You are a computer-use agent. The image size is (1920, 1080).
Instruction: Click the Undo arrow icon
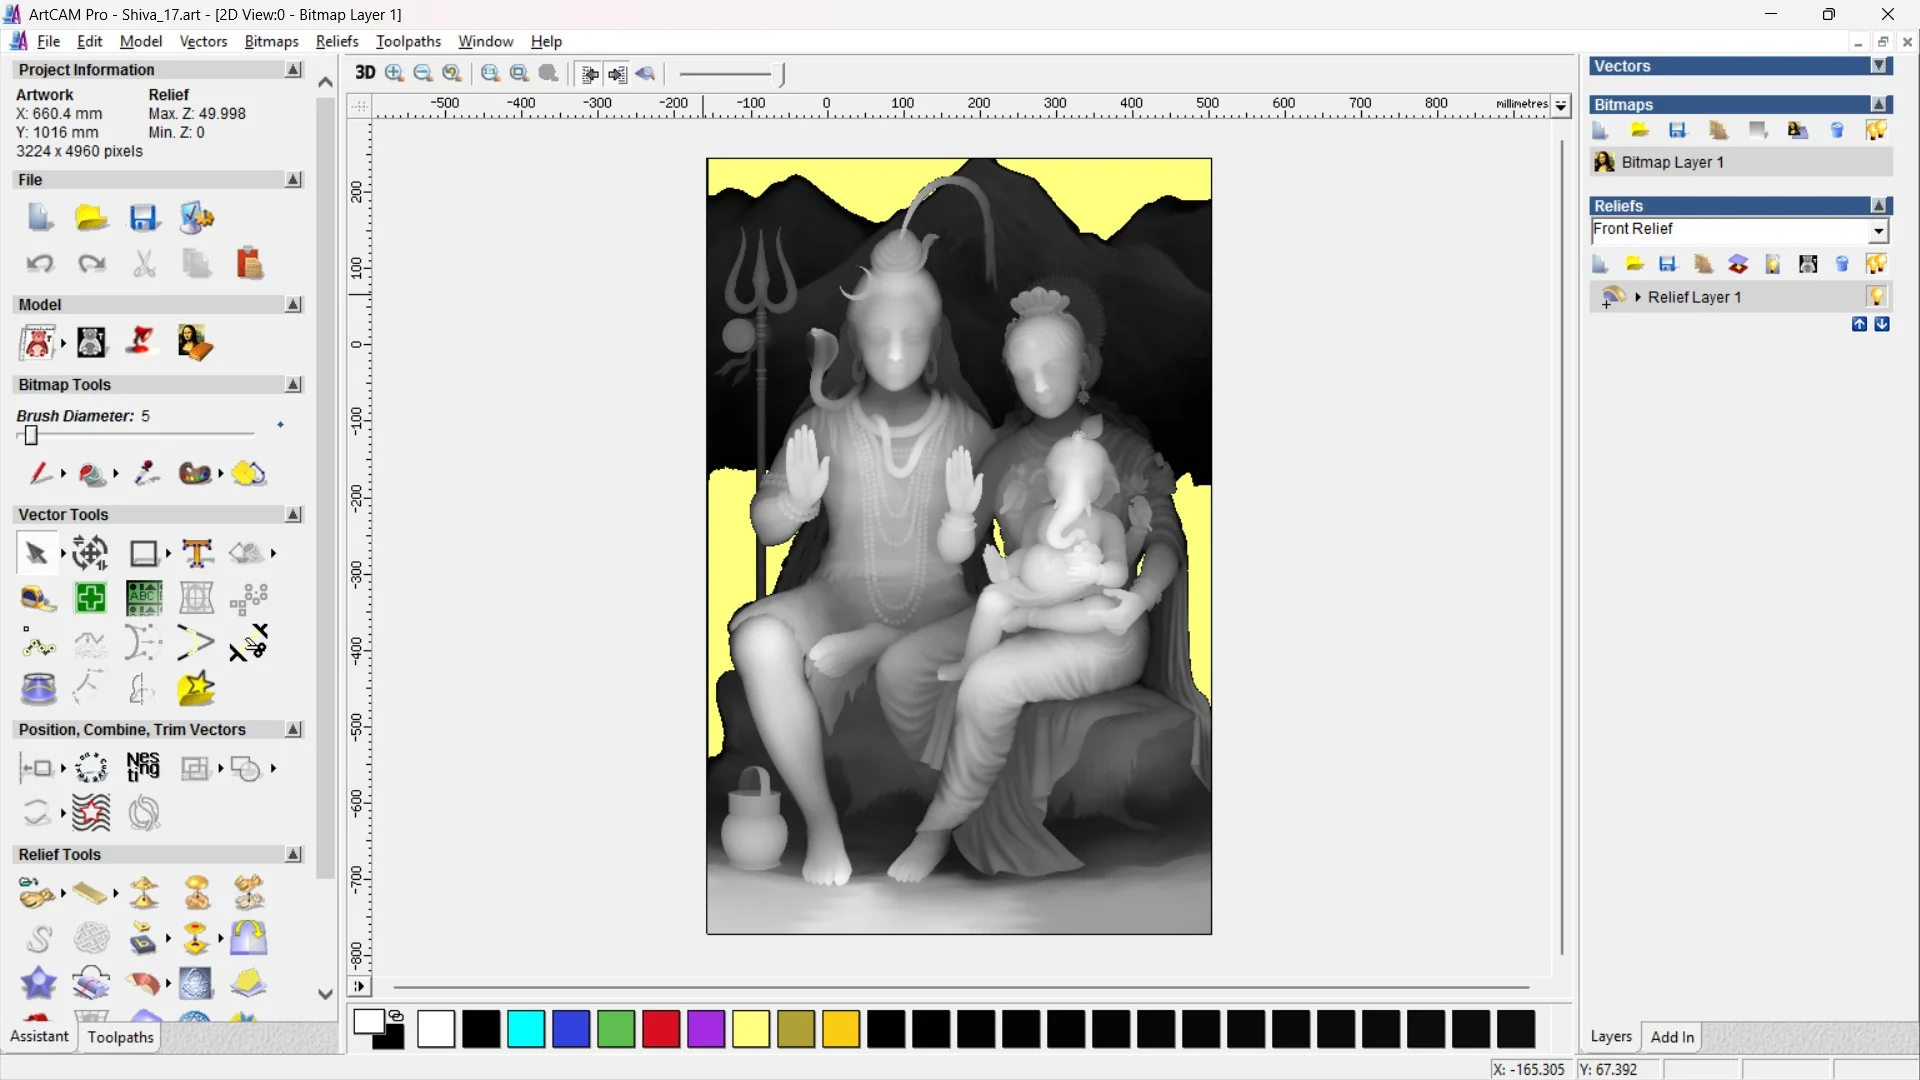tap(40, 263)
